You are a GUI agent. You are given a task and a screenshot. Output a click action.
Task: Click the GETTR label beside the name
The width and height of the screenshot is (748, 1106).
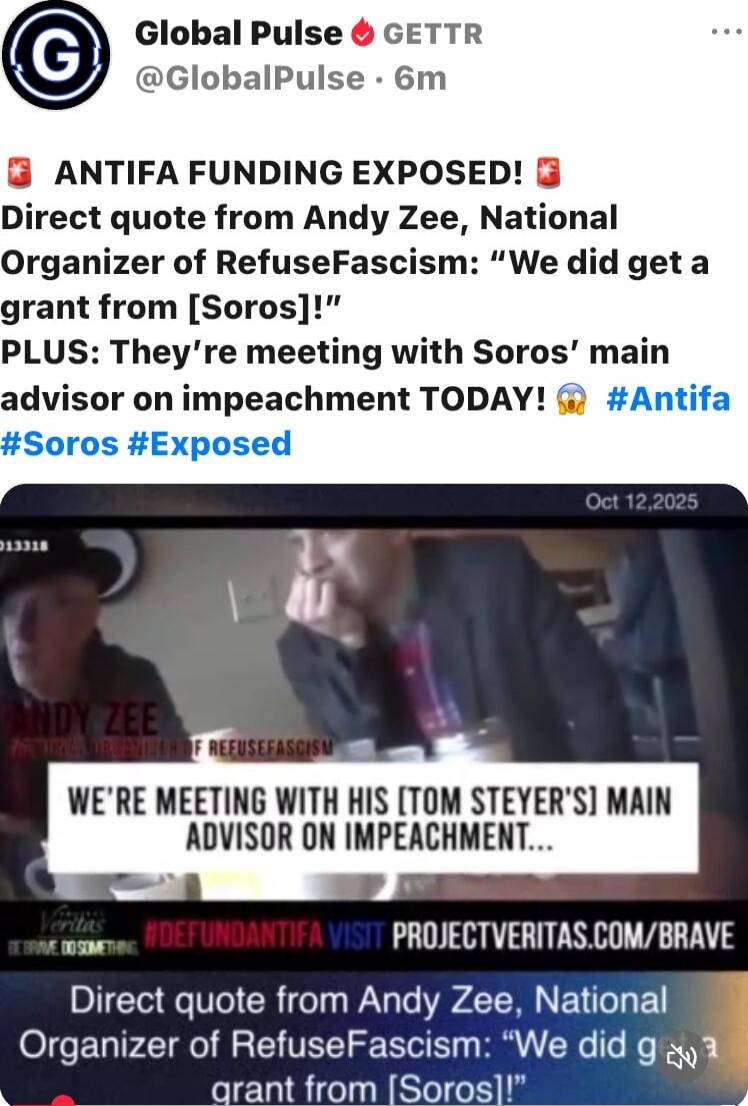click(x=433, y=33)
